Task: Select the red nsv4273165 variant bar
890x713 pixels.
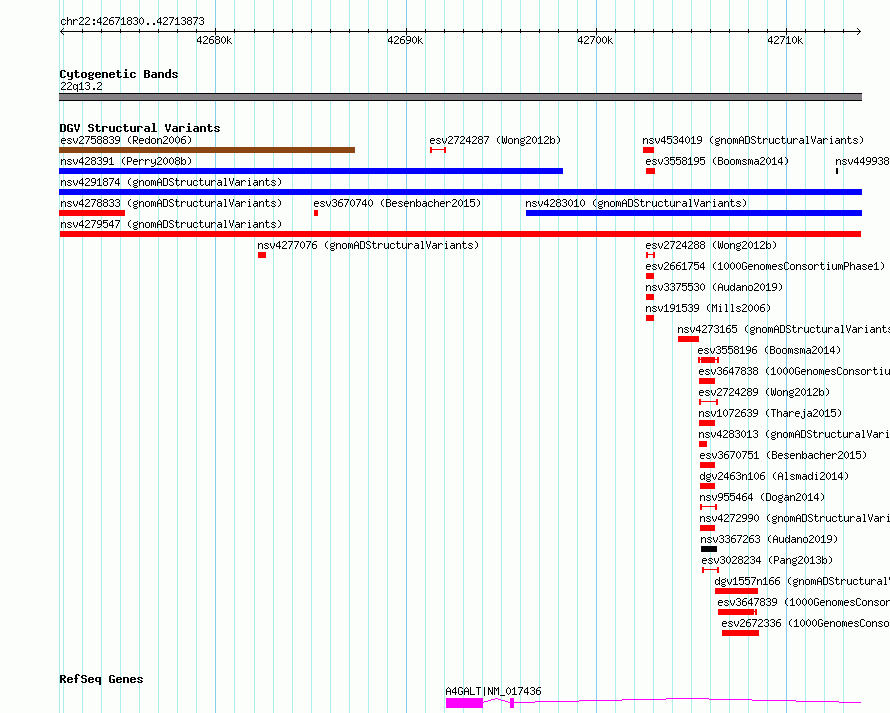Action: pos(688,339)
